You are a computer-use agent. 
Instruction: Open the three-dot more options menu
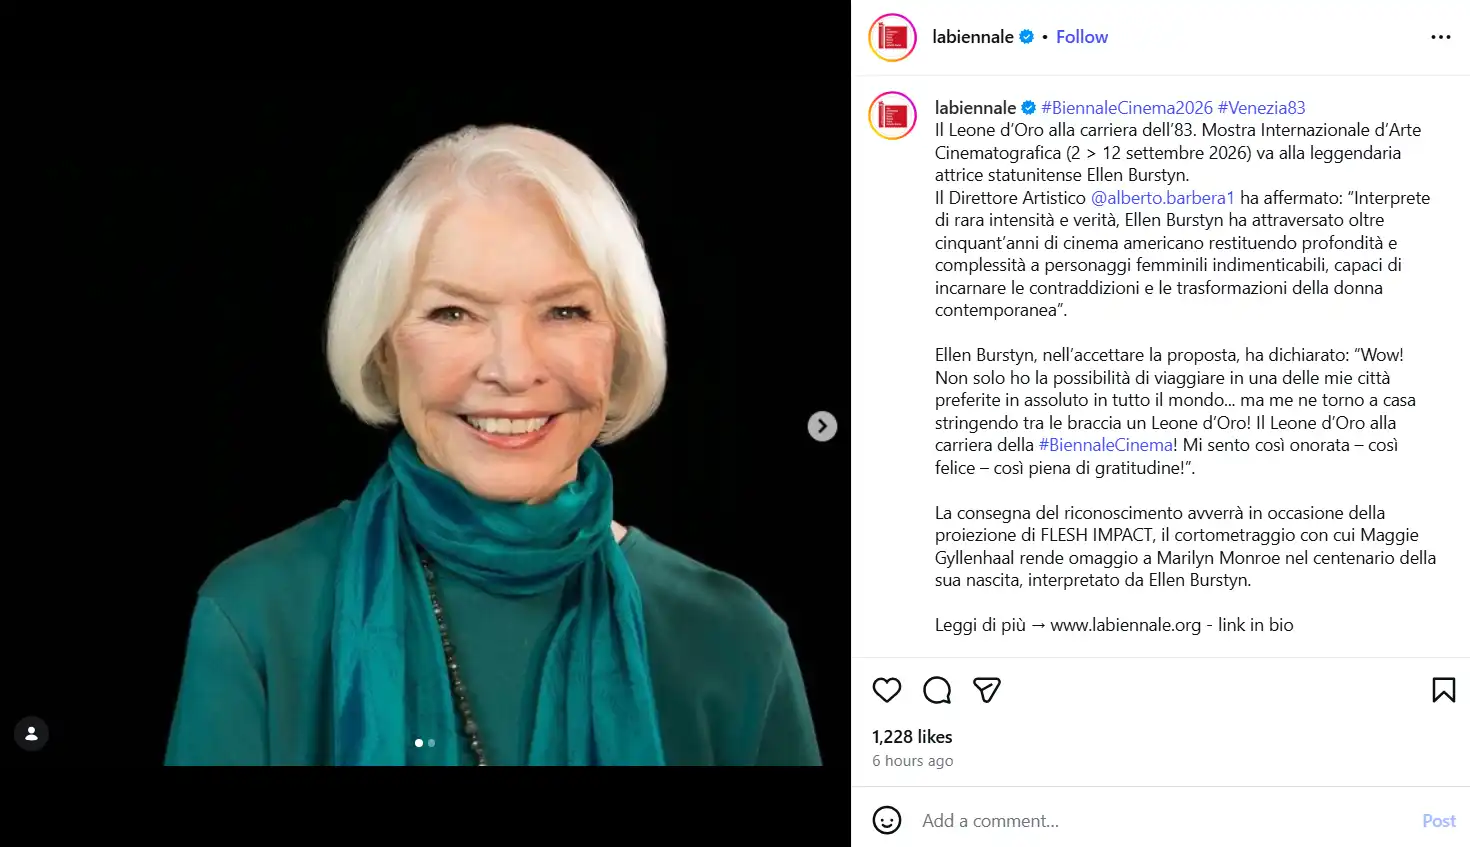1440,37
